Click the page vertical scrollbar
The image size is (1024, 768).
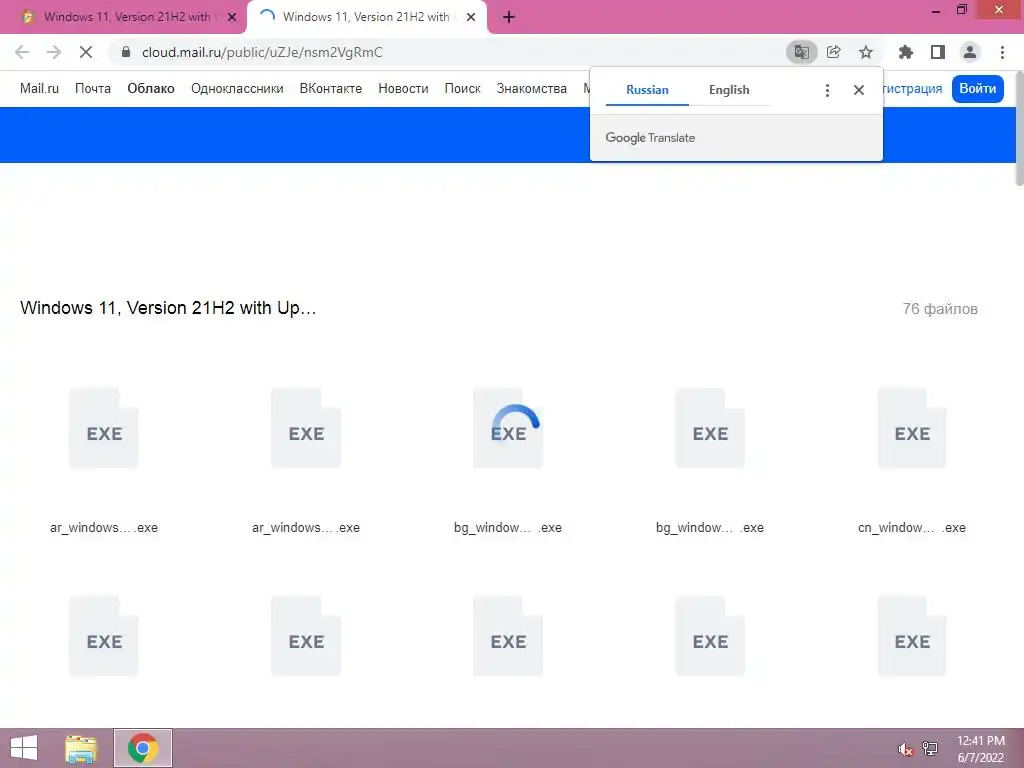coord(1019,127)
